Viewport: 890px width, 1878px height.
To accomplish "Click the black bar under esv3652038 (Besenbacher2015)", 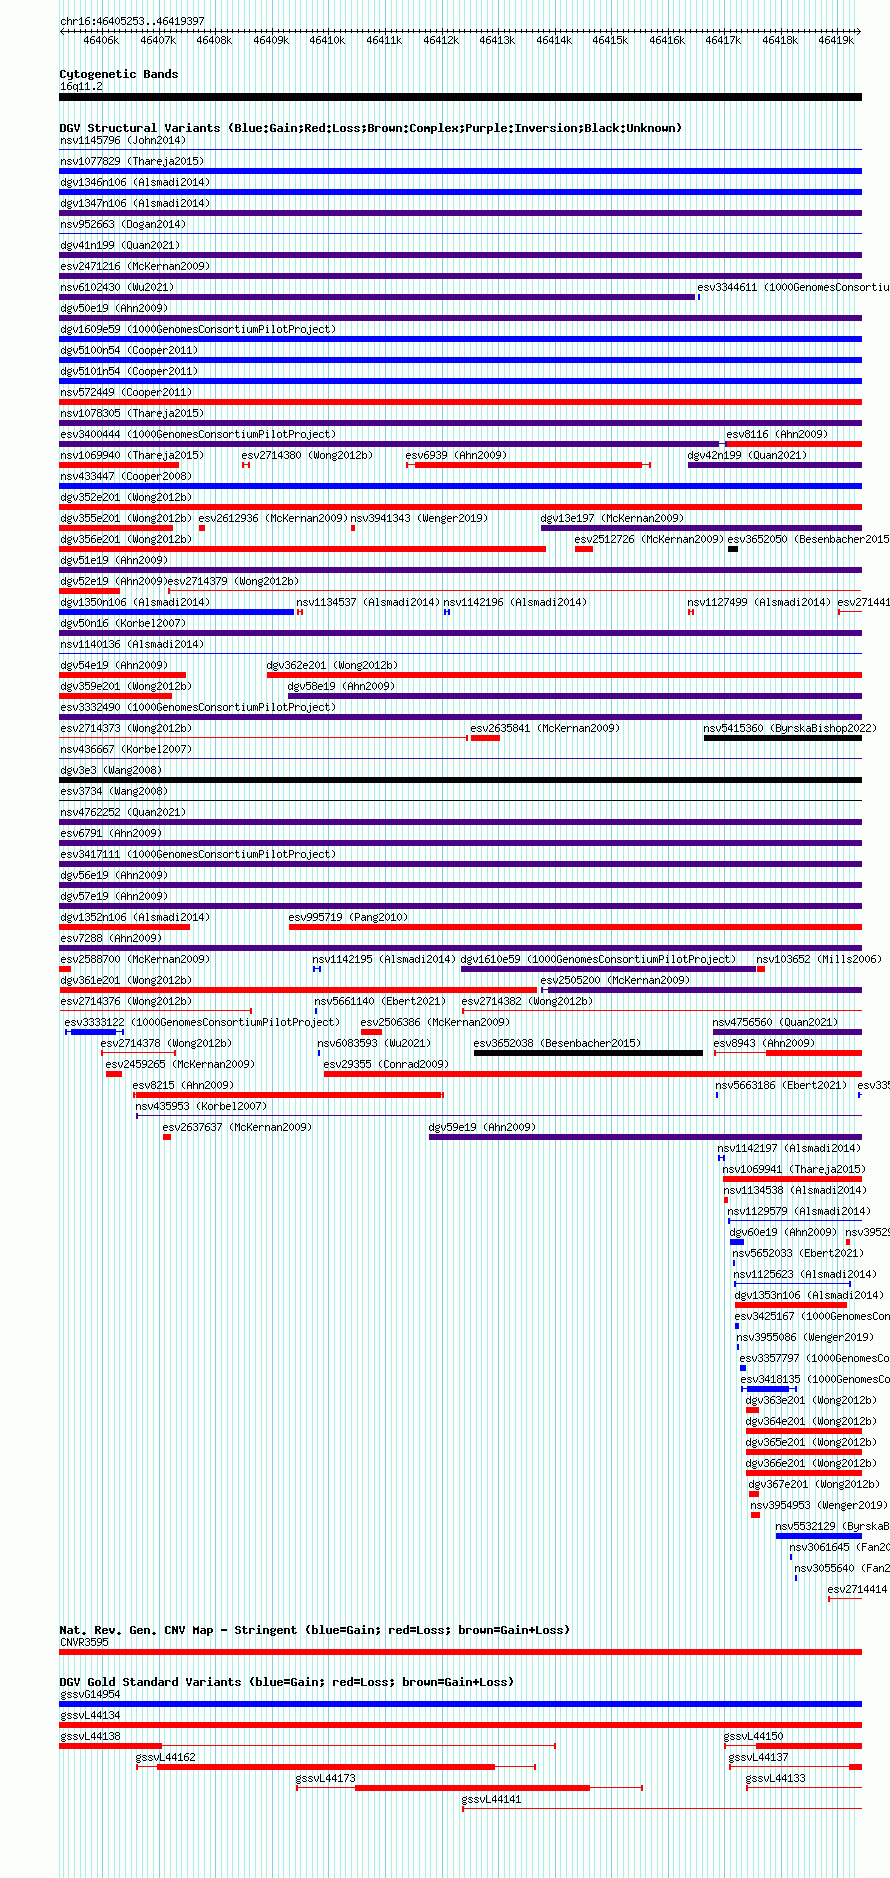I will pyautogui.click(x=588, y=1053).
